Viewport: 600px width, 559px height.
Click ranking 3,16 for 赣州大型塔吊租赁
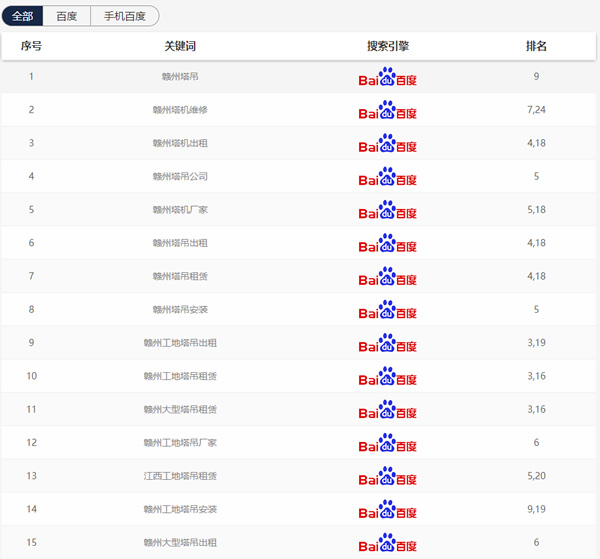(x=536, y=409)
